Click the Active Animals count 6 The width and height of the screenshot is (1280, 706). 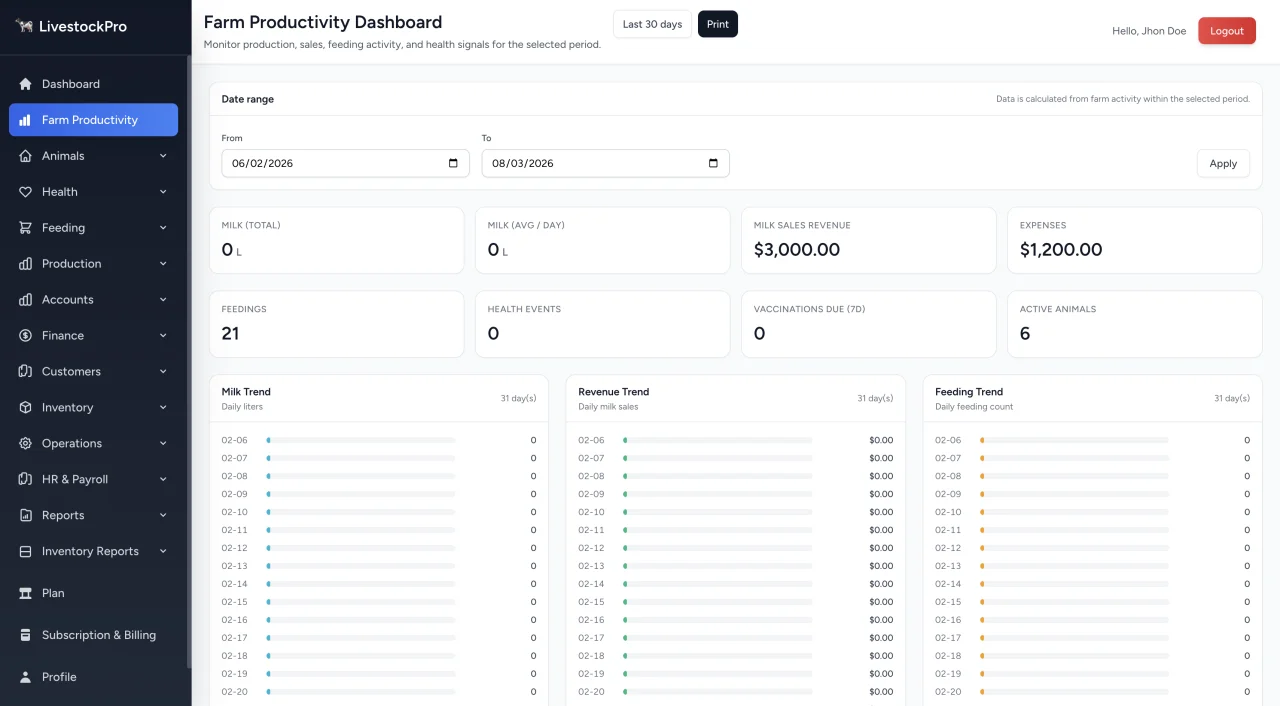[1025, 334]
